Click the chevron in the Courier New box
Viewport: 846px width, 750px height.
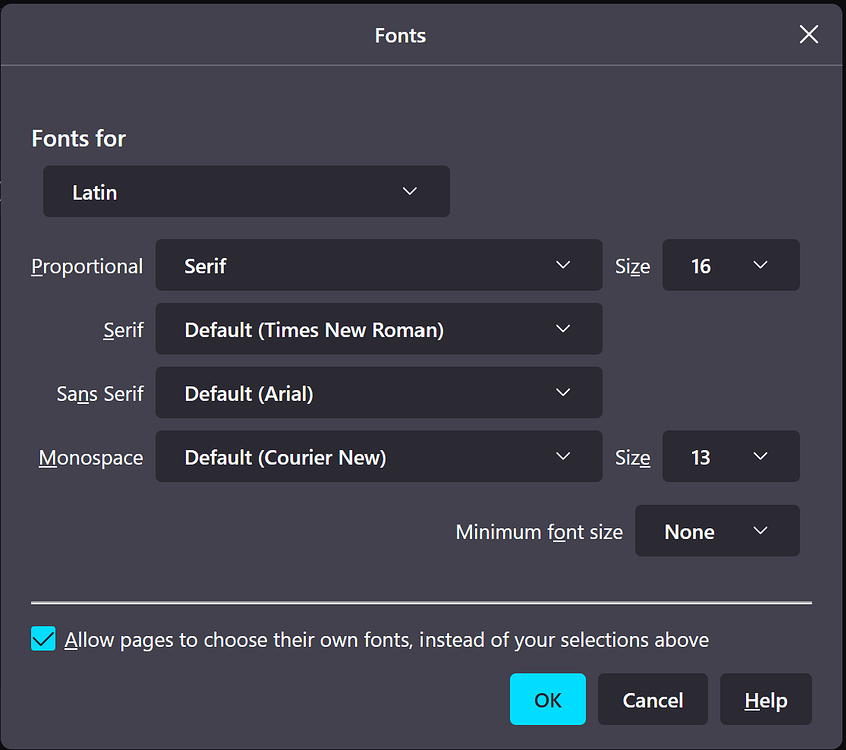pos(563,457)
